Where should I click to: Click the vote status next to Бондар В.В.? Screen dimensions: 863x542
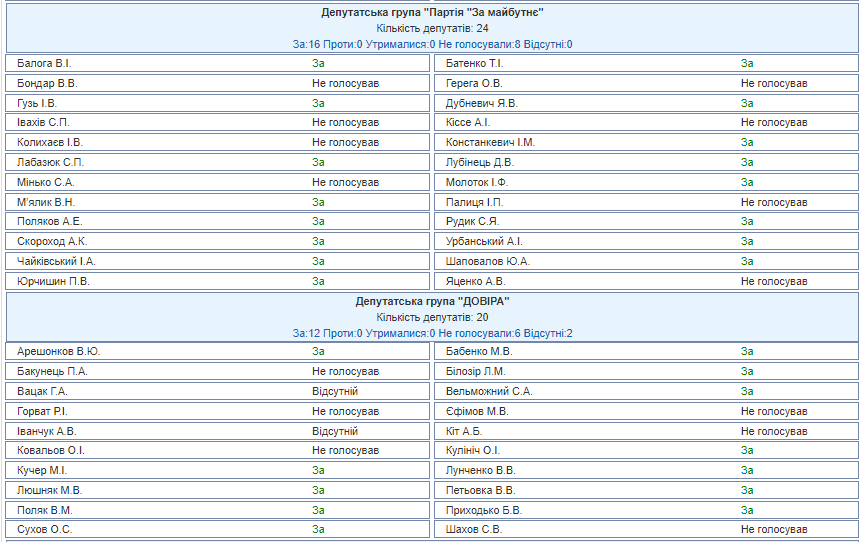(345, 83)
